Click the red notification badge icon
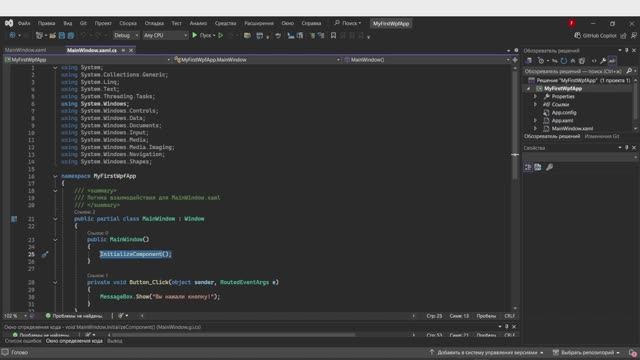Screen dimensions: 640x360 click(571, 23)
